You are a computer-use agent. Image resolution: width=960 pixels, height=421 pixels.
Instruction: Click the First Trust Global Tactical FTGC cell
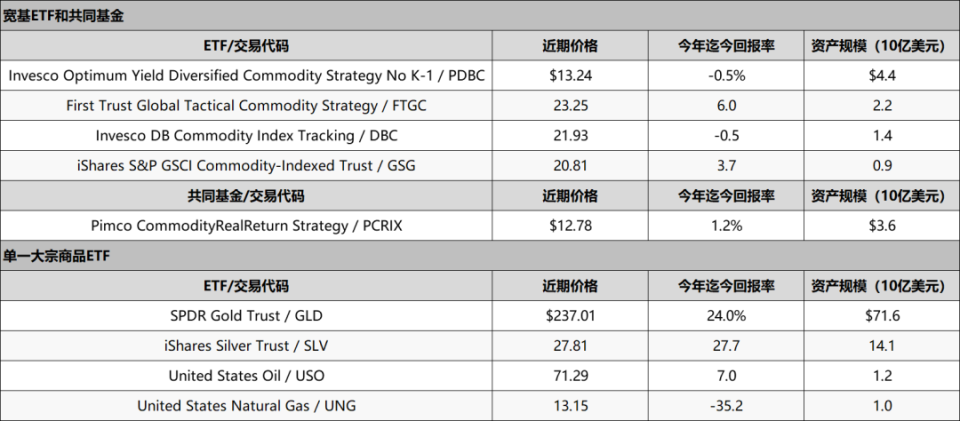[x=246, y=106]
